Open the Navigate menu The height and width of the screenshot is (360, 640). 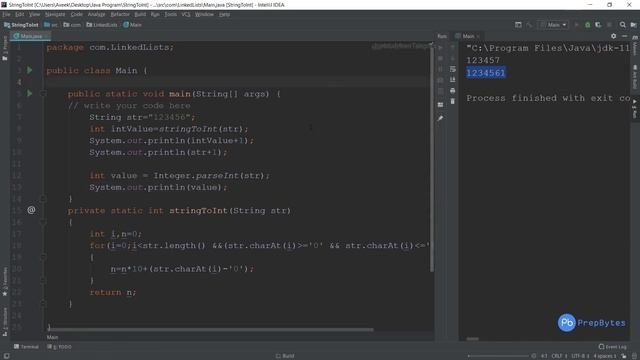click(55, 14)
